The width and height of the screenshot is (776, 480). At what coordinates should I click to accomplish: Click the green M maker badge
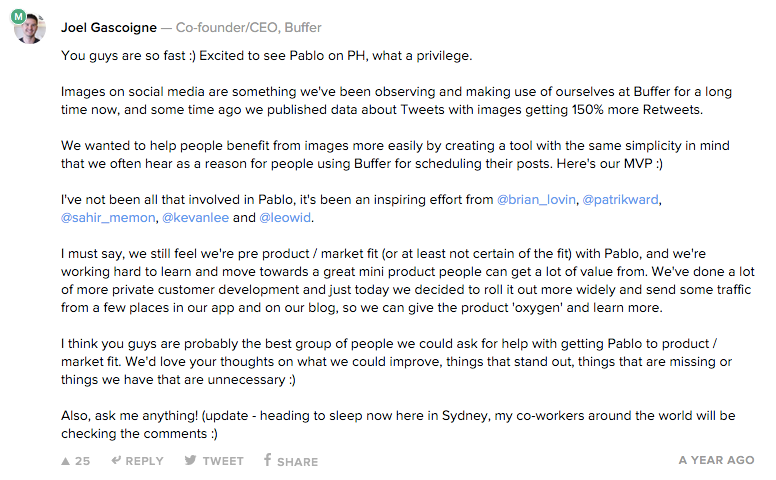click(18, 17)
